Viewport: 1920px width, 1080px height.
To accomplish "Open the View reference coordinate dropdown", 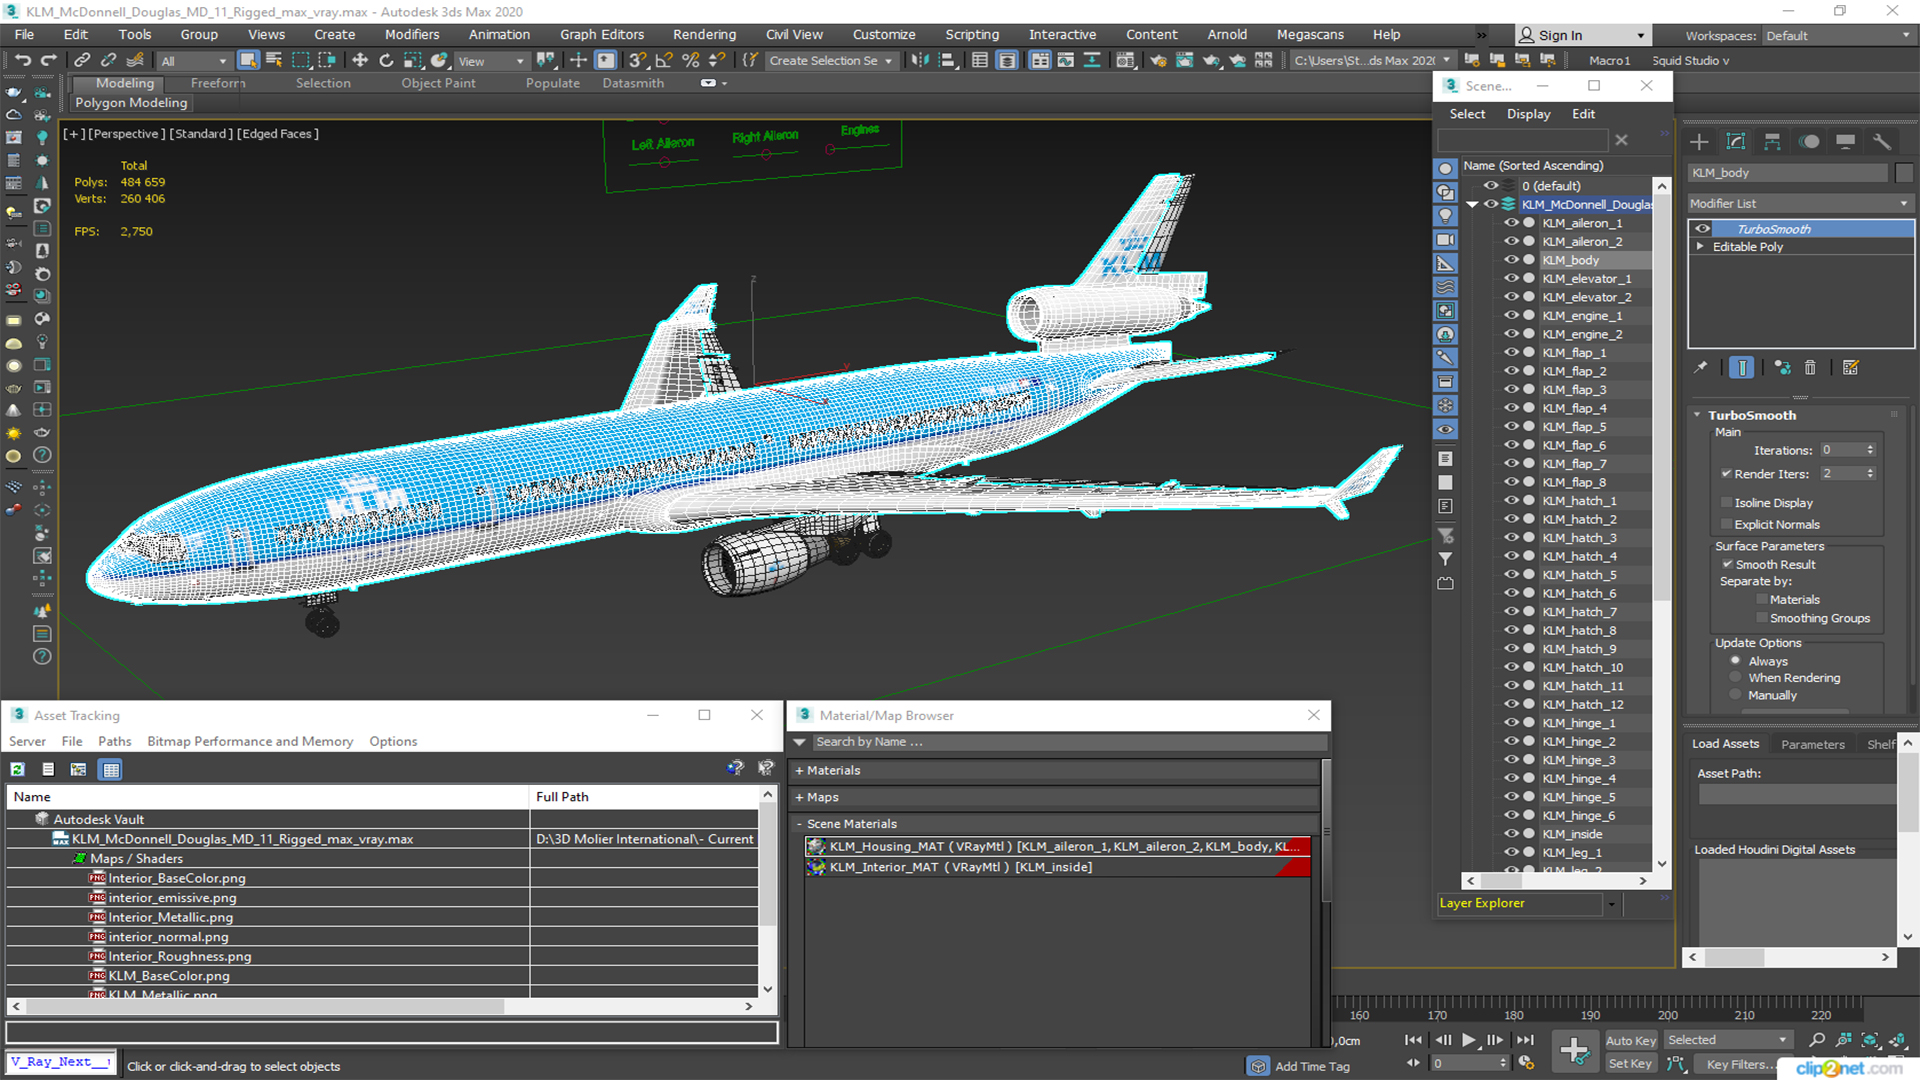I will 491,61.
